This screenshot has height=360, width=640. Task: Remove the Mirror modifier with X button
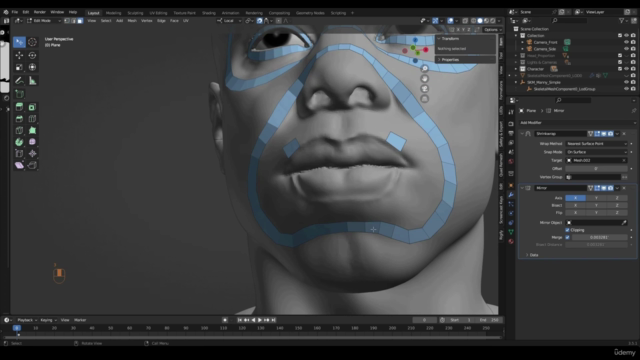point(624,188)
